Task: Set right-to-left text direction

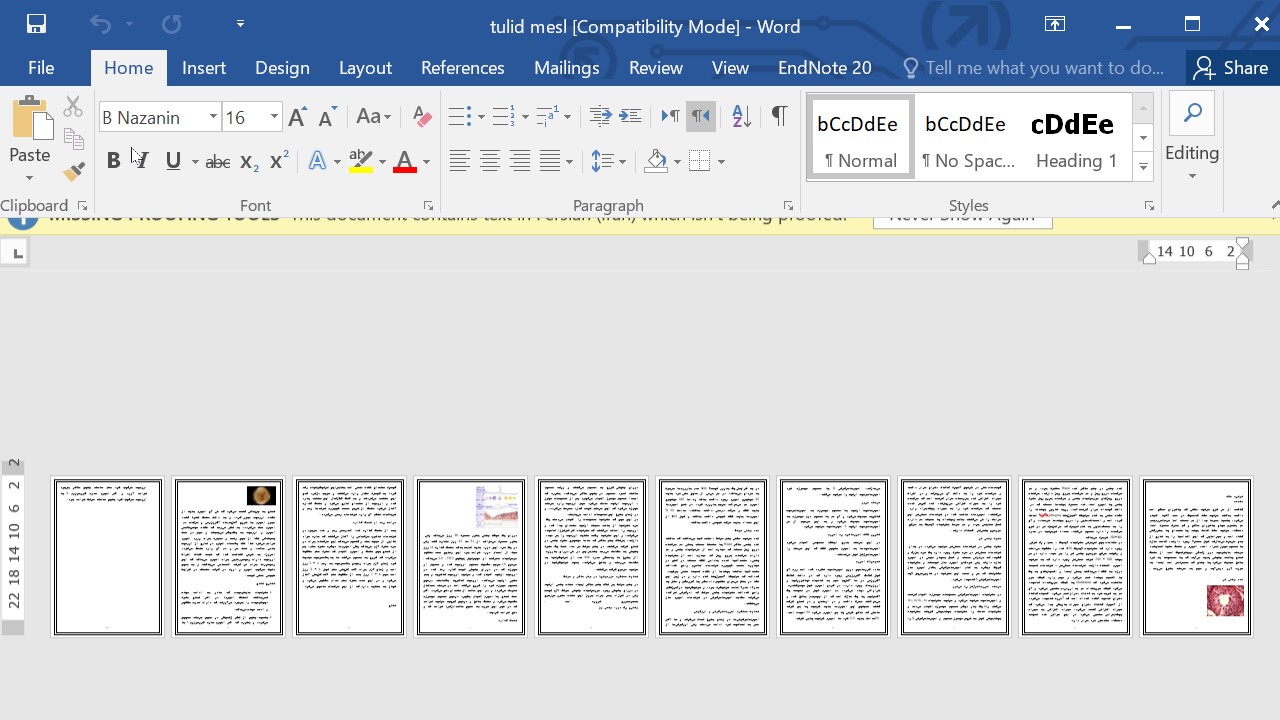Action: pyautogui.click(x=701, y=117)
